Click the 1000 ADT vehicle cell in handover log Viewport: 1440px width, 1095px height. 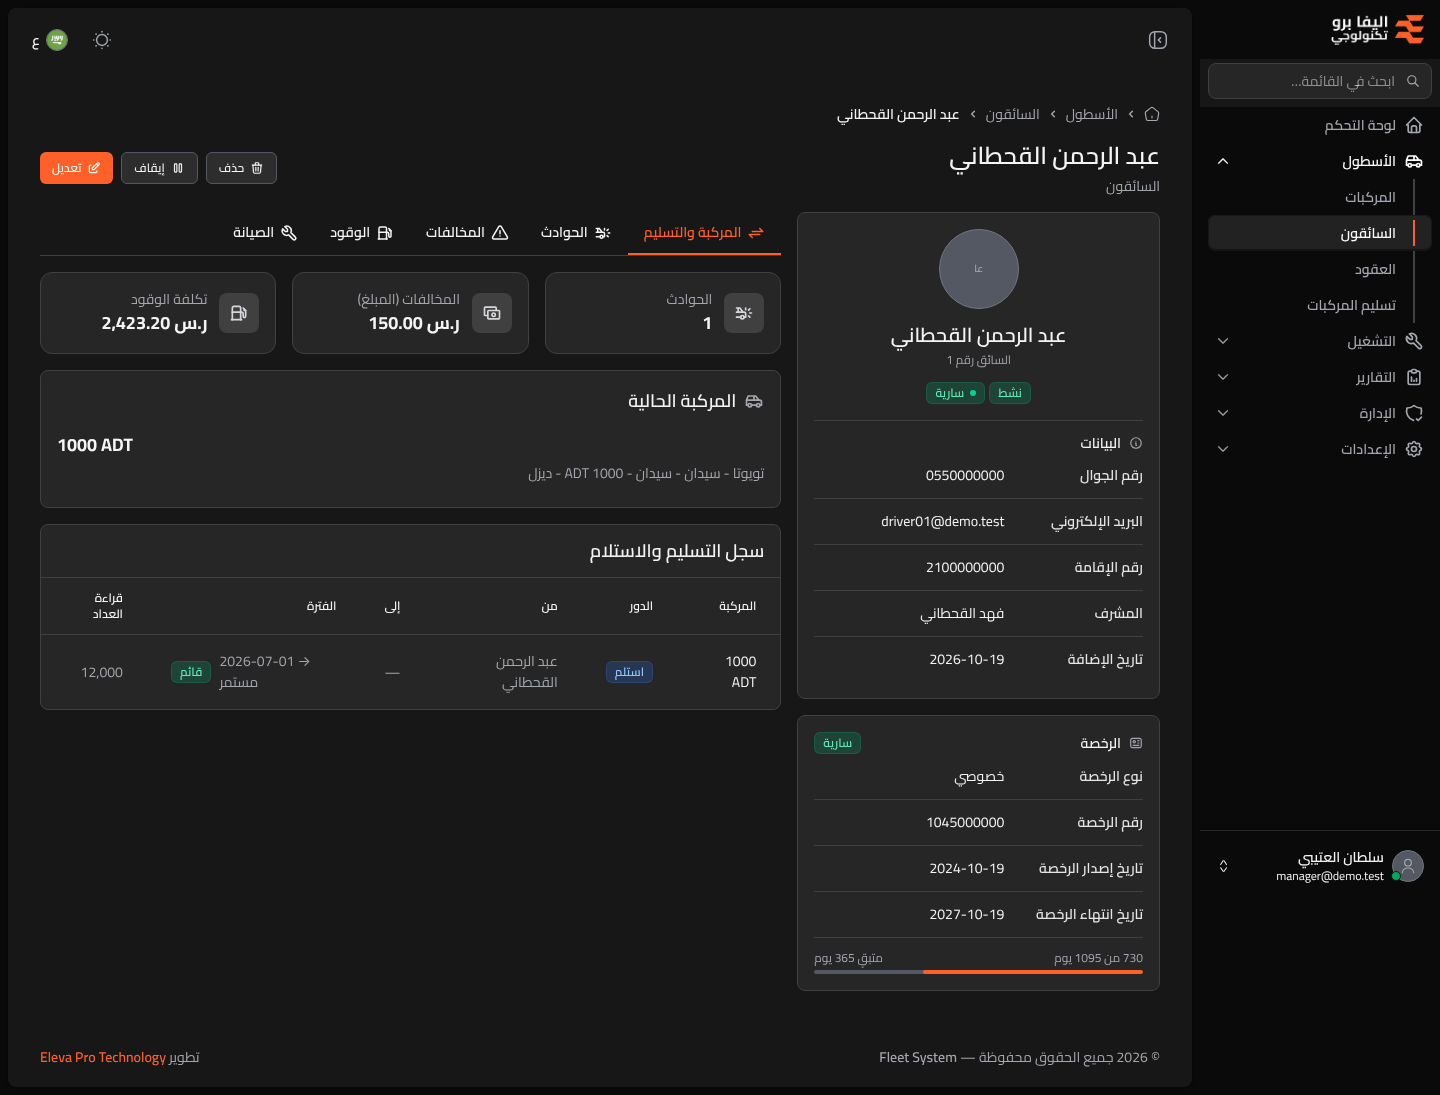741,672
